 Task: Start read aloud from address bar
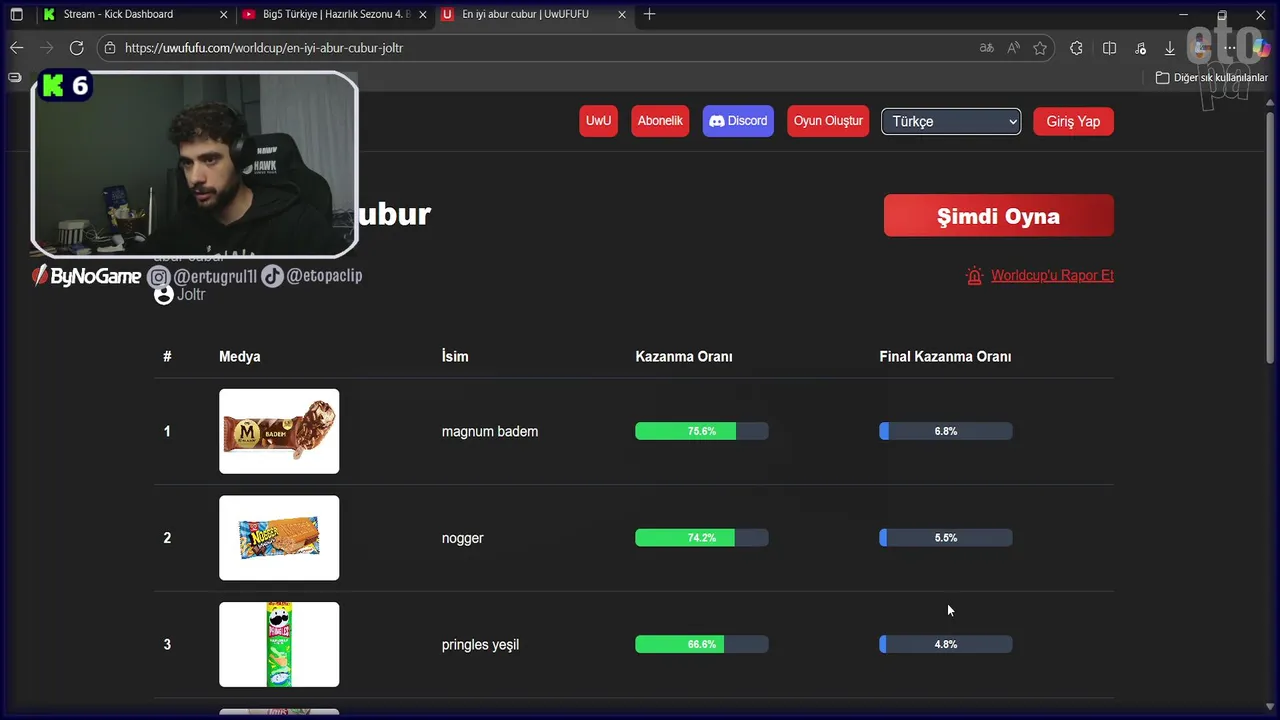click(1013, 48)
